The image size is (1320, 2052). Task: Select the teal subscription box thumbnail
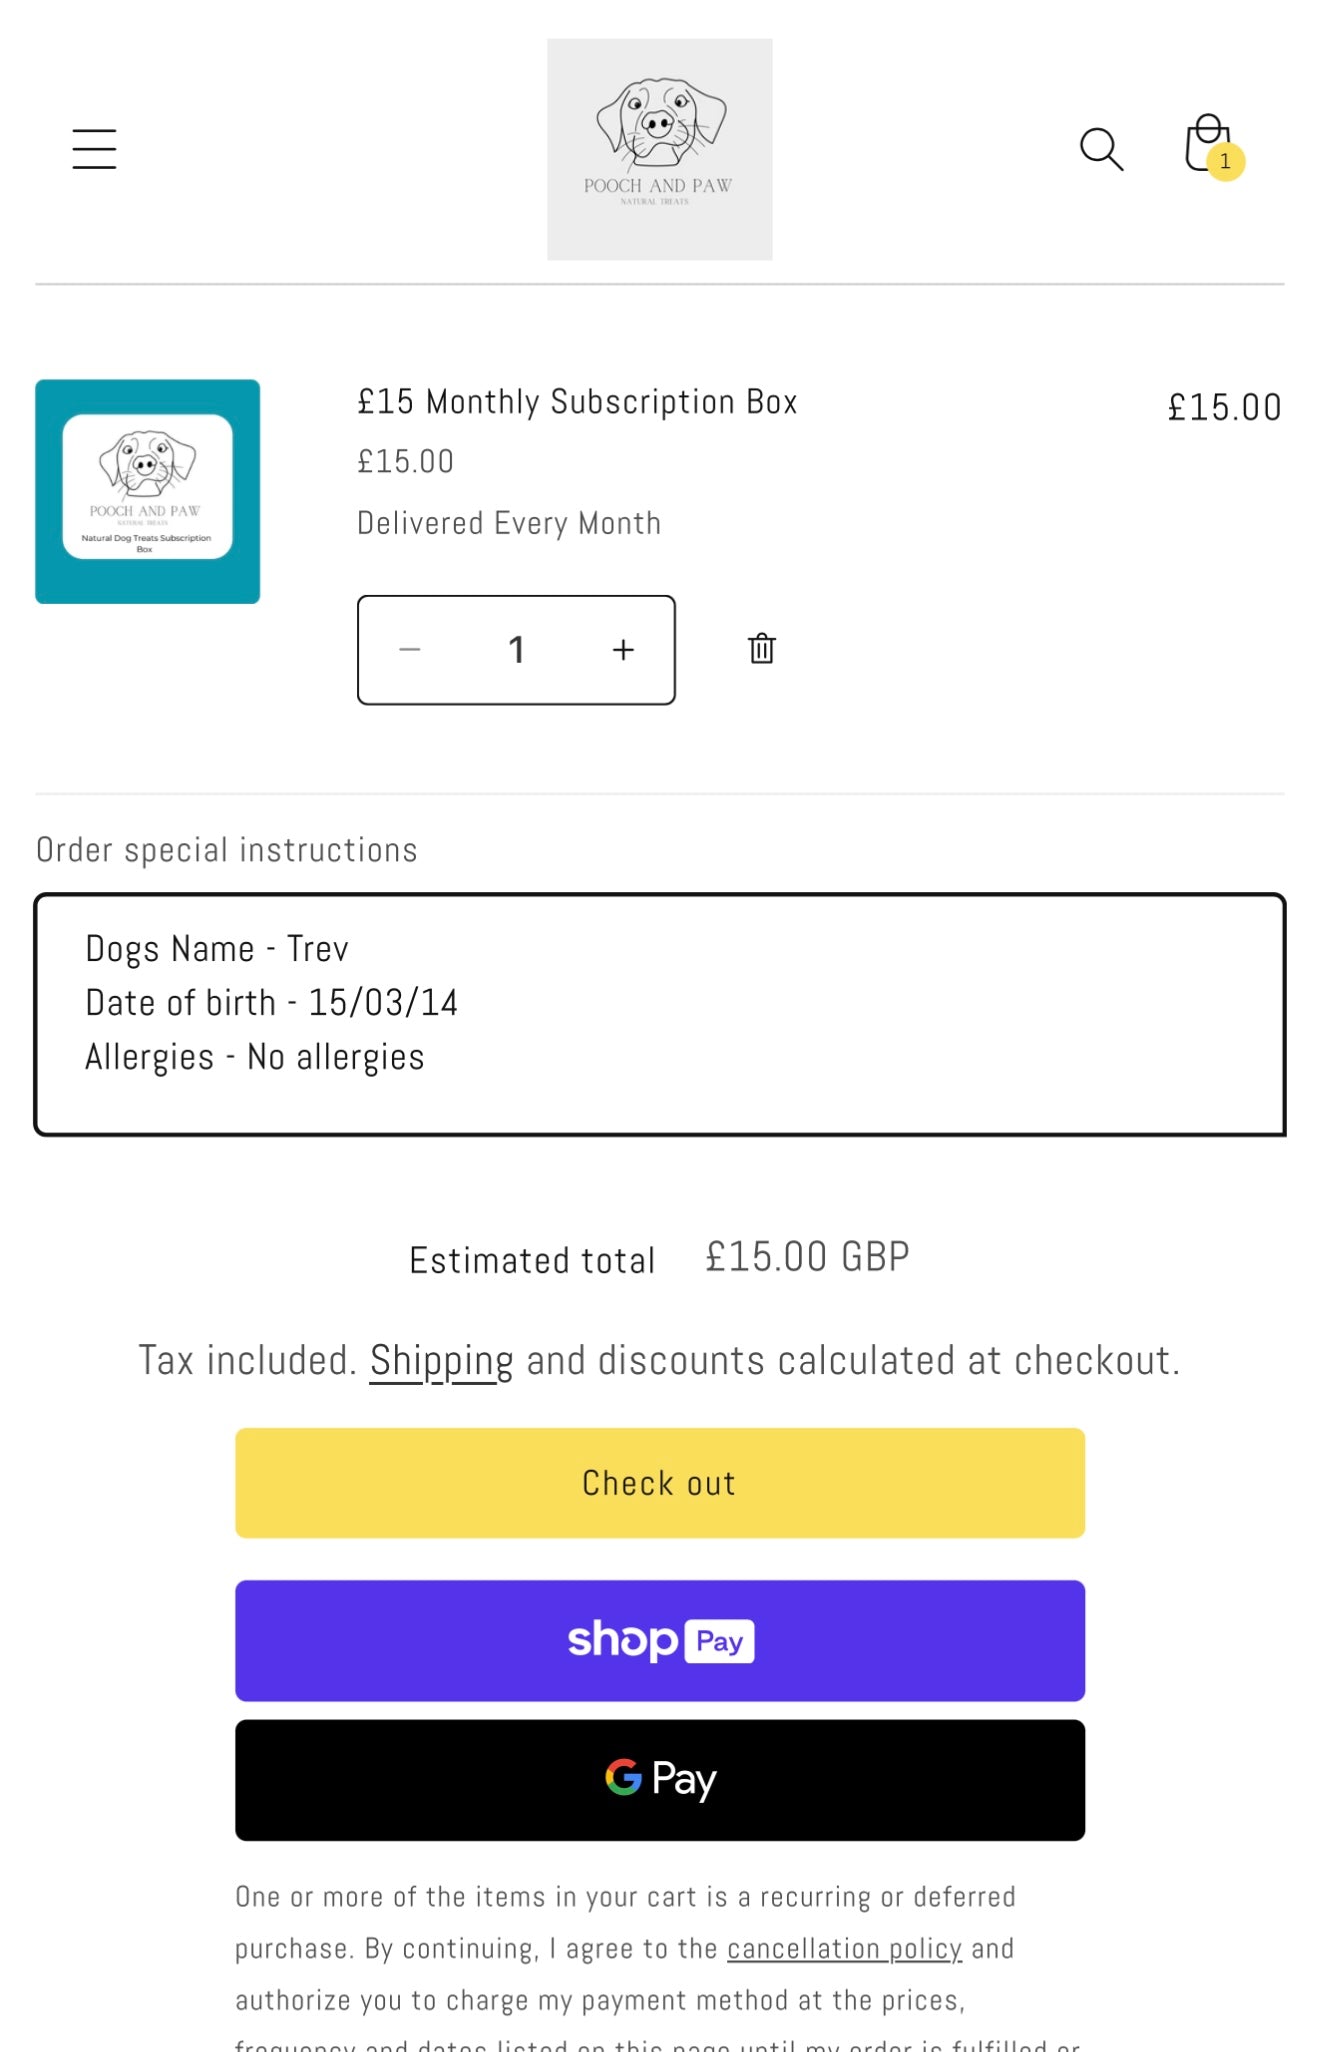pos(147,491)
